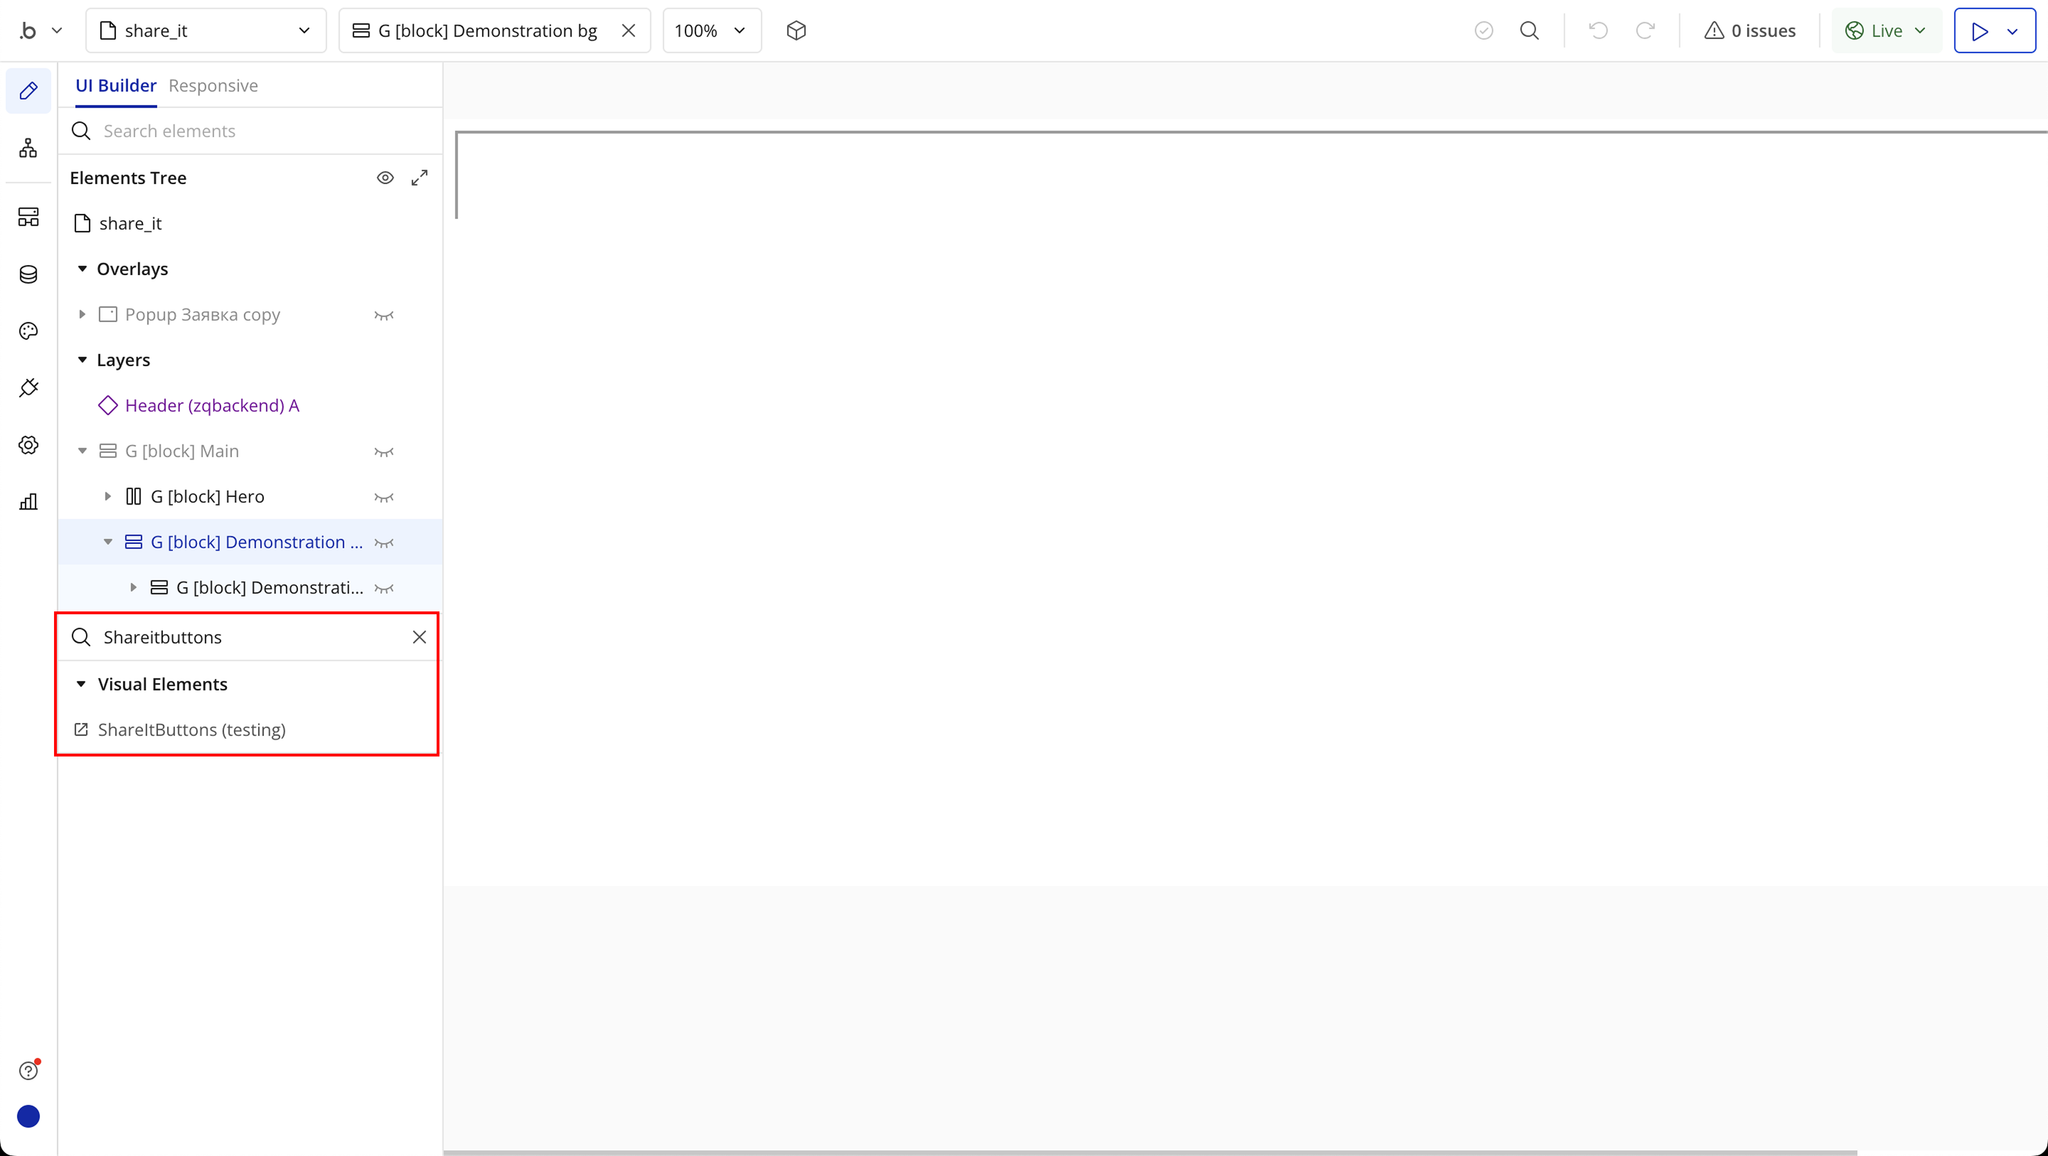Open the Workflow tab icon in sidebar
The height and width of the screenshot is (1156, 2048).
click(x=28, y=149)
